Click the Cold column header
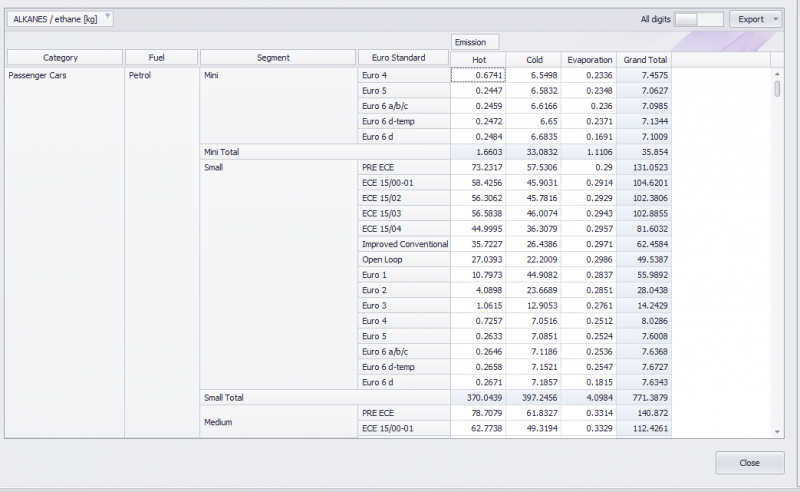 [533, 59]
